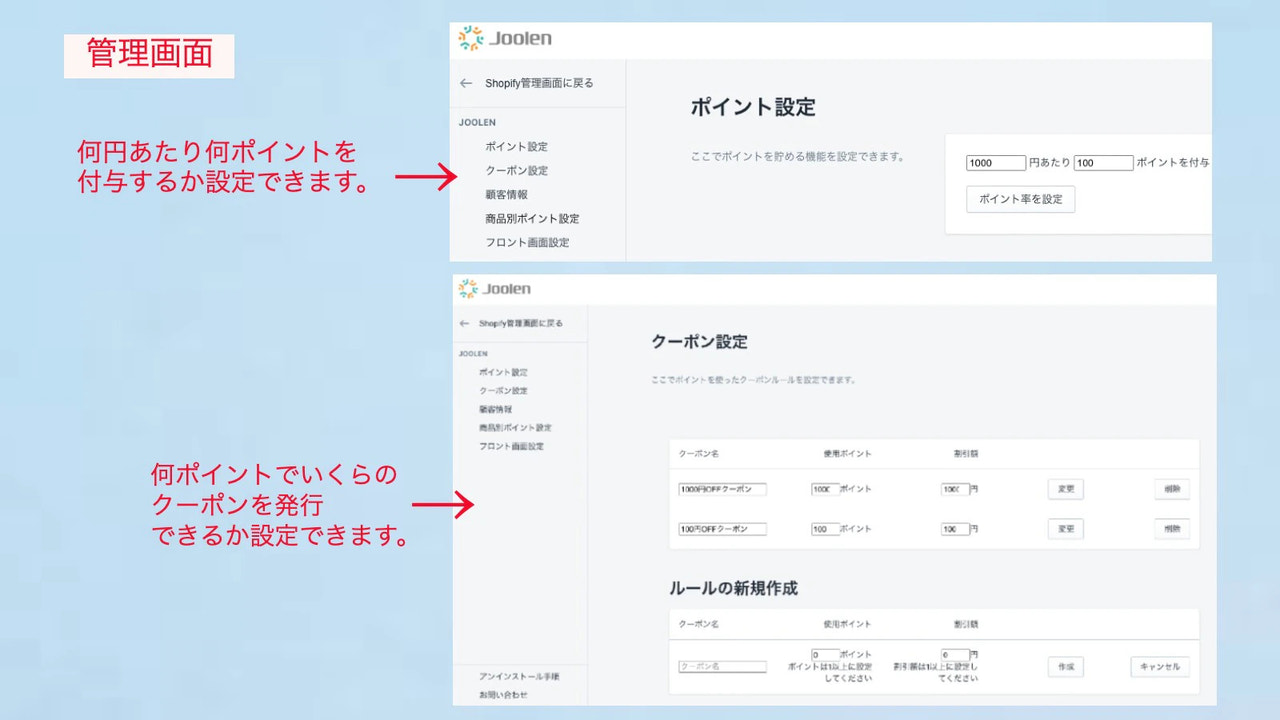This screenshot has width=1280, height=720.
Task: Select ポイント設定 in the ポイント設定 screen sidebar
Action: (x=517, y=146)
